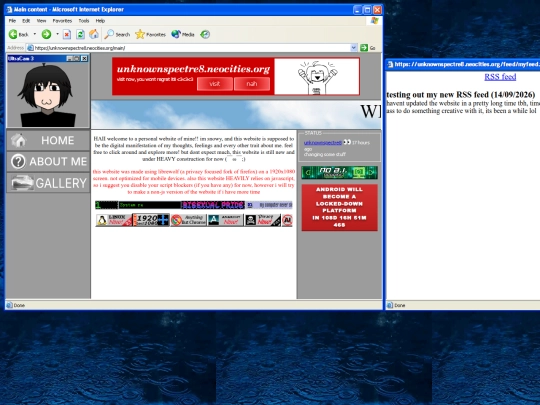The height and width of the screenshot is (405, 540).
Task: Click the 'HAII welcome' intro paragraph
Action: (x=194, y=149)
